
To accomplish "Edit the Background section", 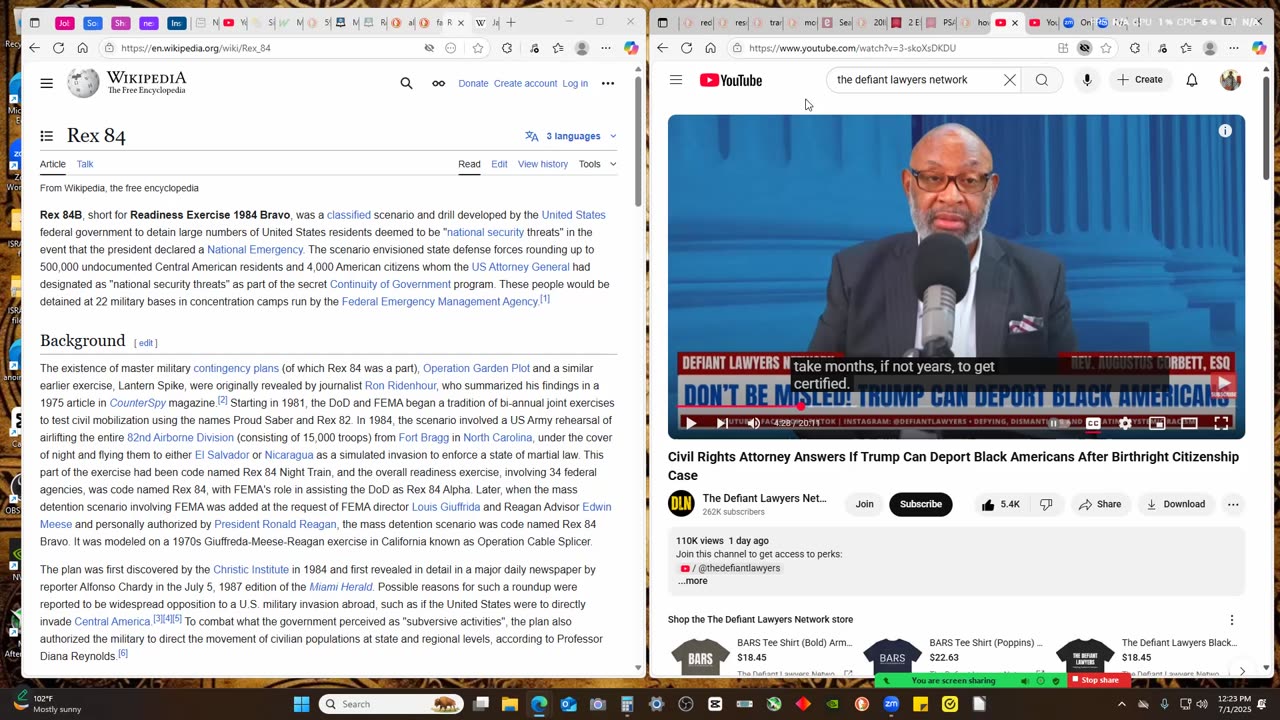I will pyautogui.click(x=146, y=343).
